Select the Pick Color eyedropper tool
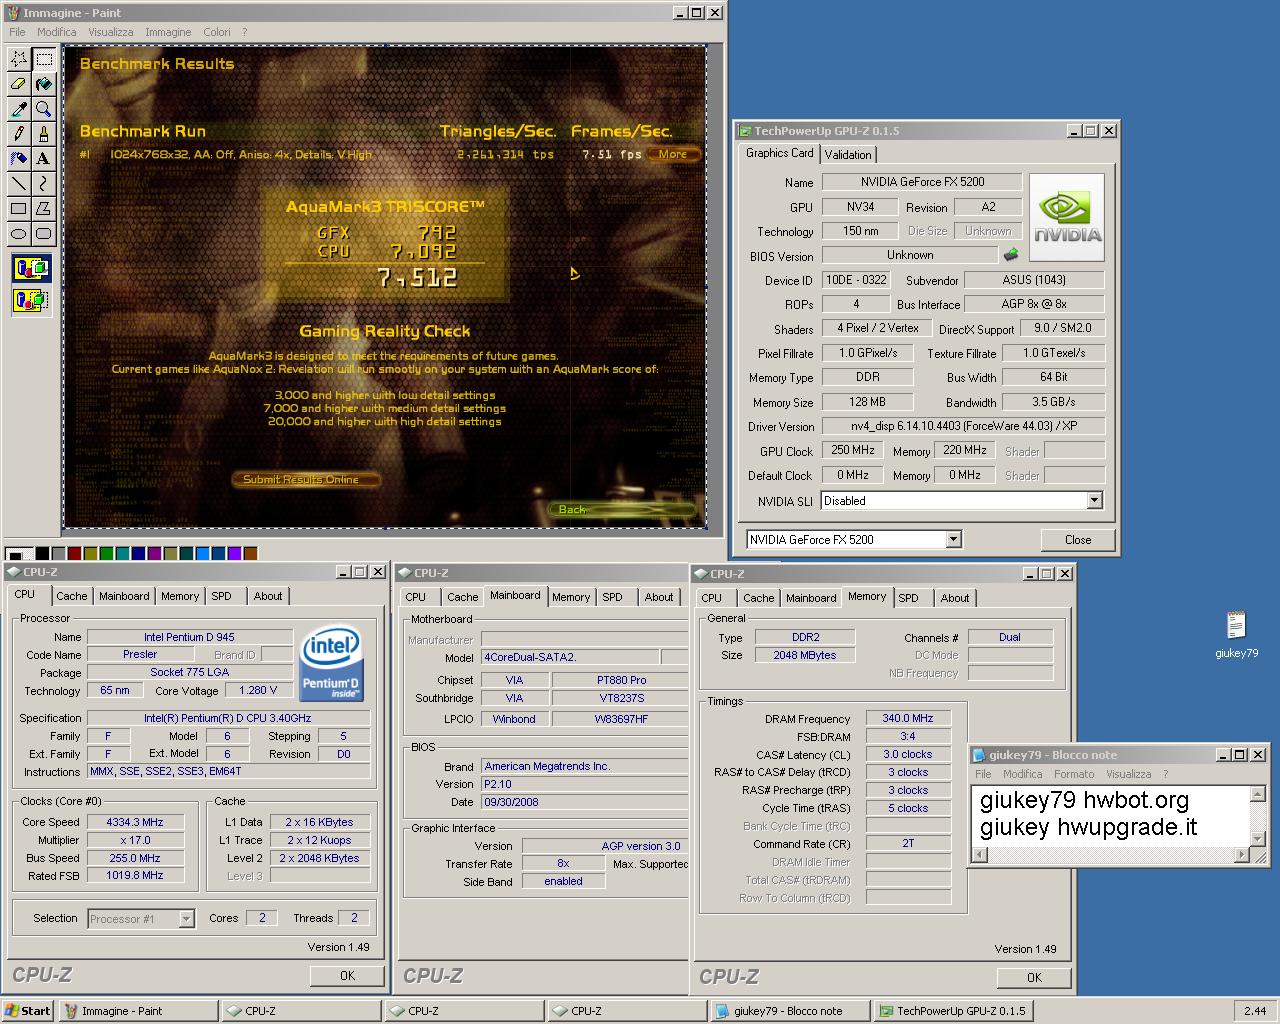The image size is (1280, 1024). click(x=18, y=109)
